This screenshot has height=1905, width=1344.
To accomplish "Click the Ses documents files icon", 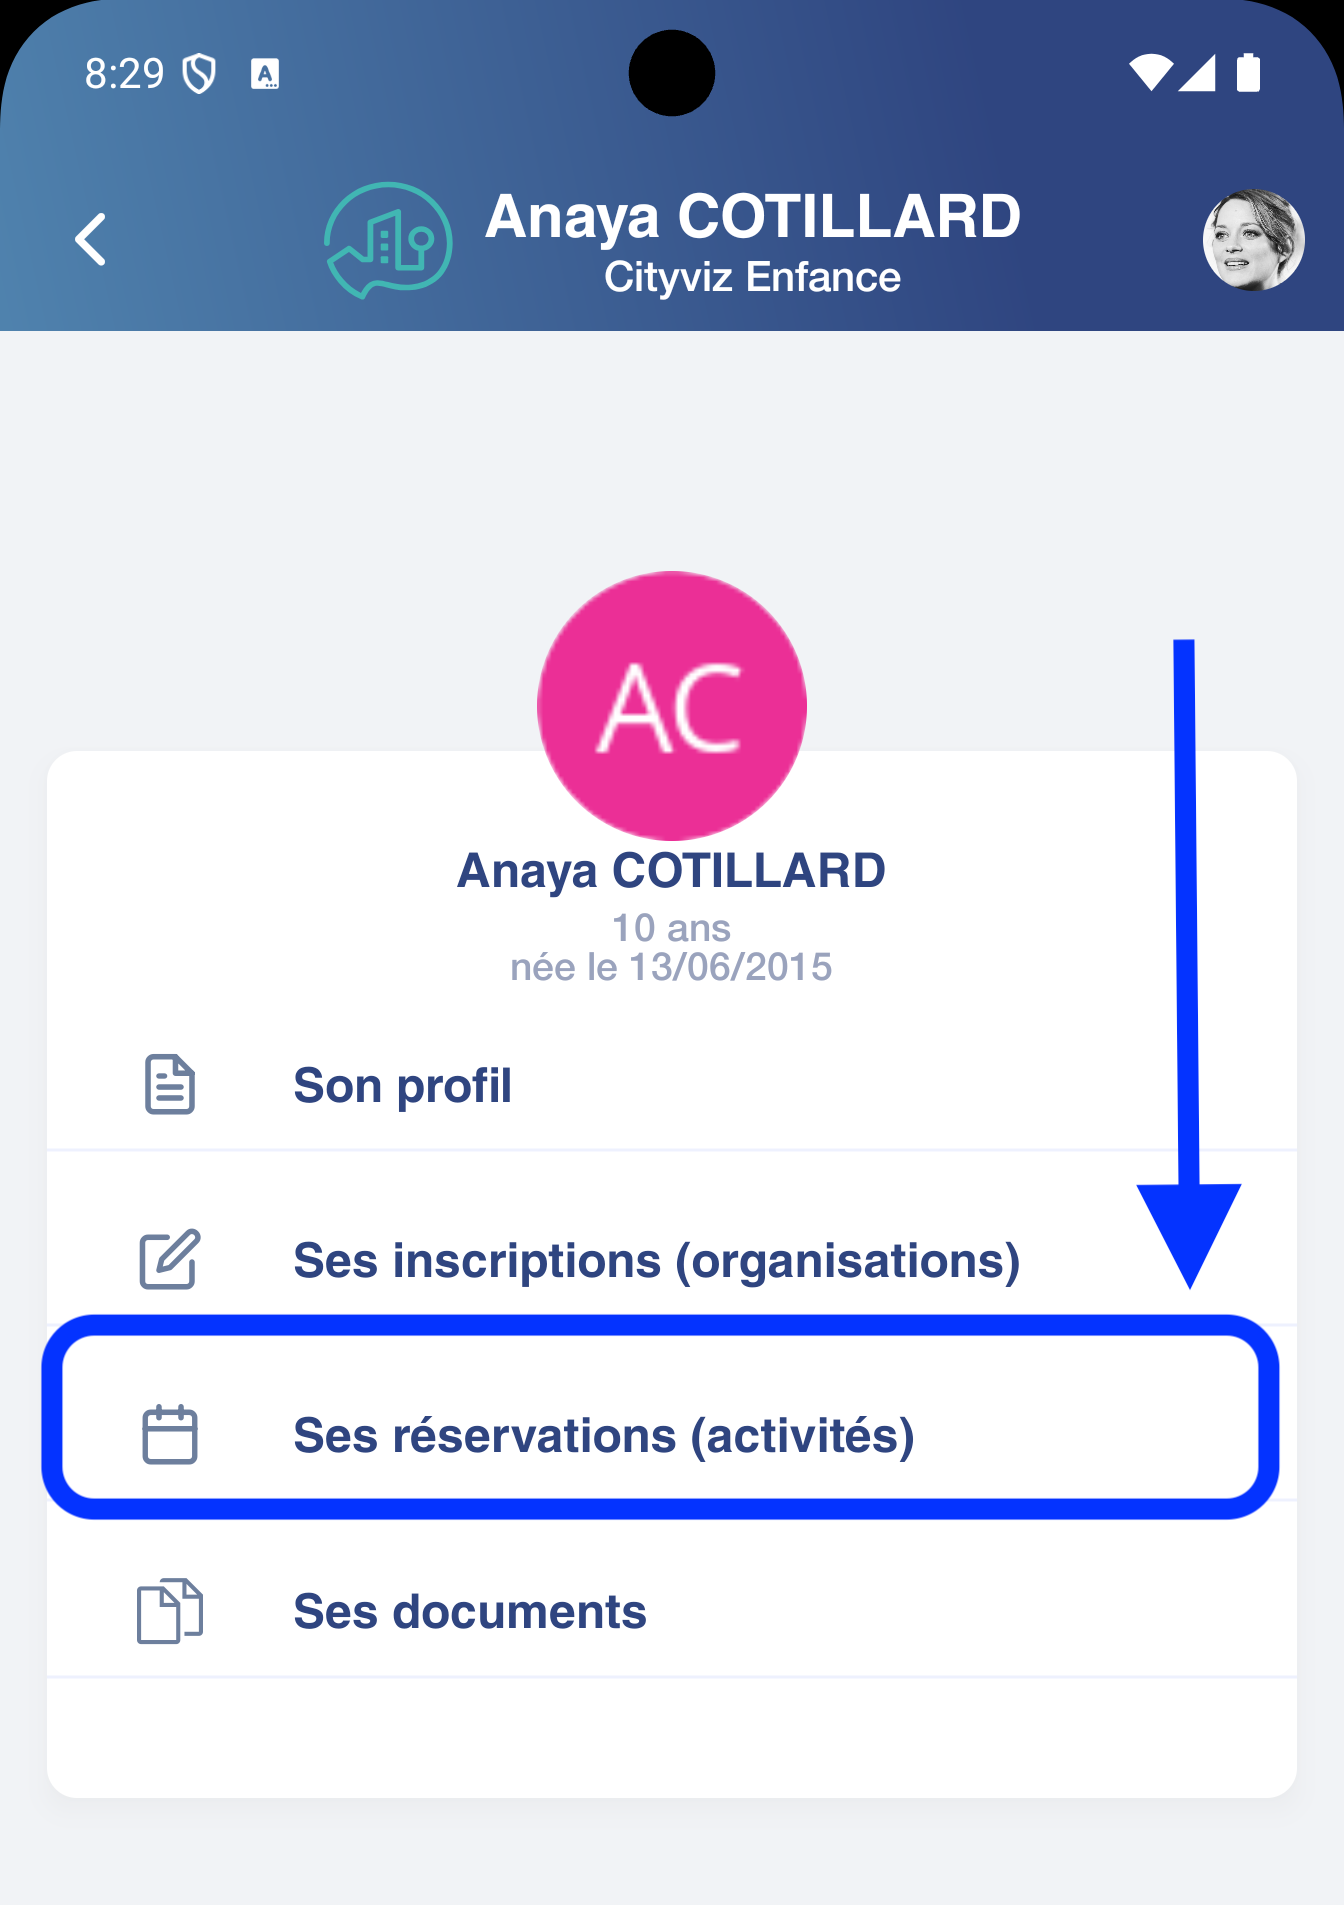I will (170, 1611).
